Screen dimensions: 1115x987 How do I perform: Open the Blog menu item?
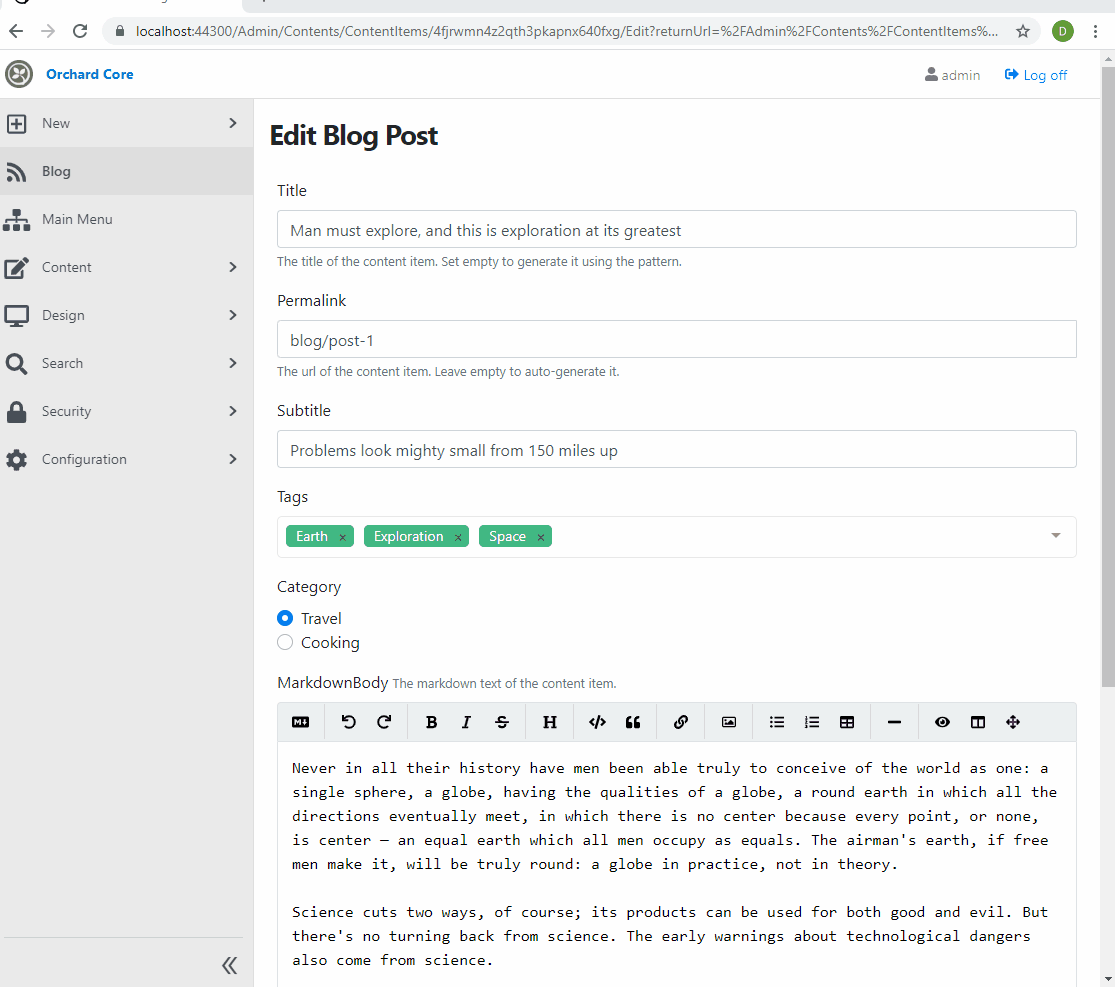pos(127,171)
